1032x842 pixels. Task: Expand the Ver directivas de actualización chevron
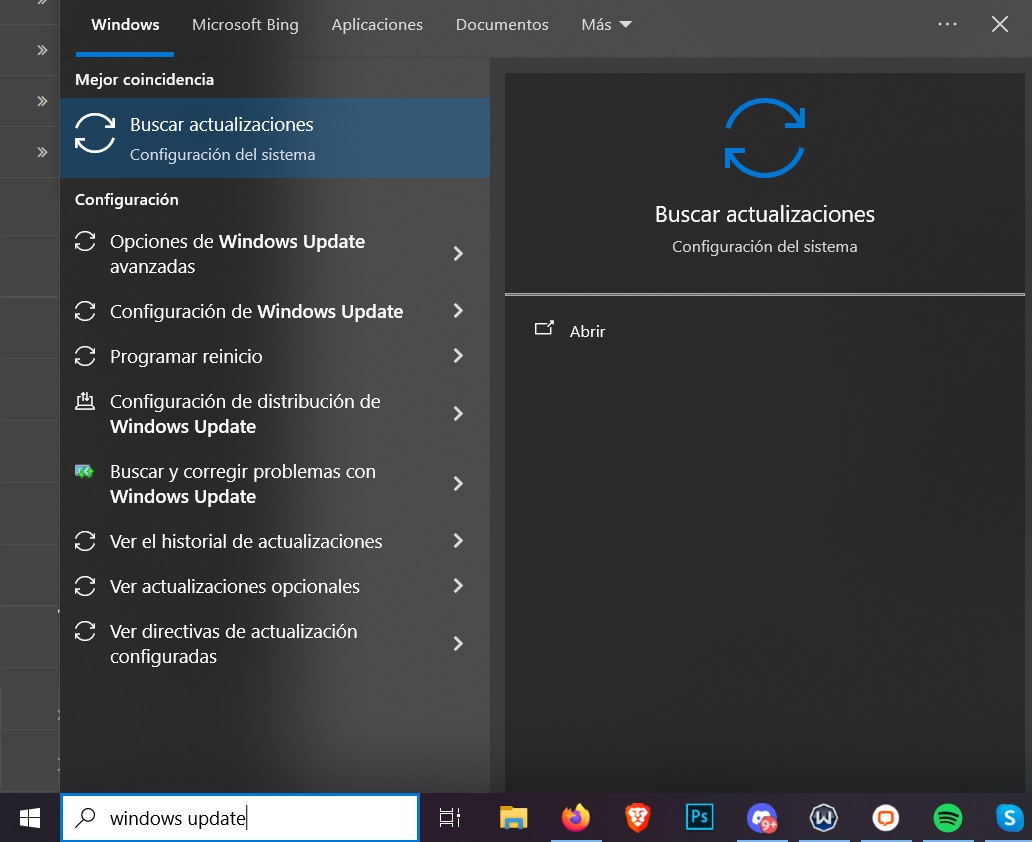[458, 644]
